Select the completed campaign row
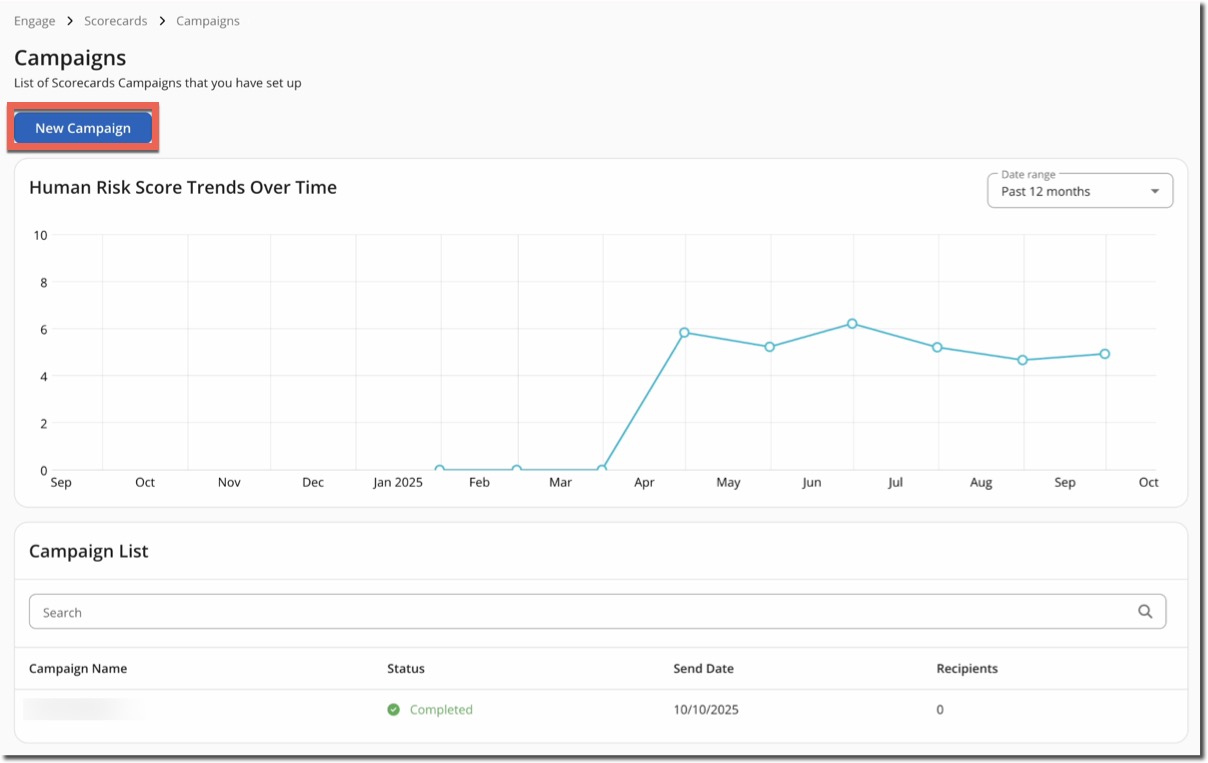 (600, 709)
